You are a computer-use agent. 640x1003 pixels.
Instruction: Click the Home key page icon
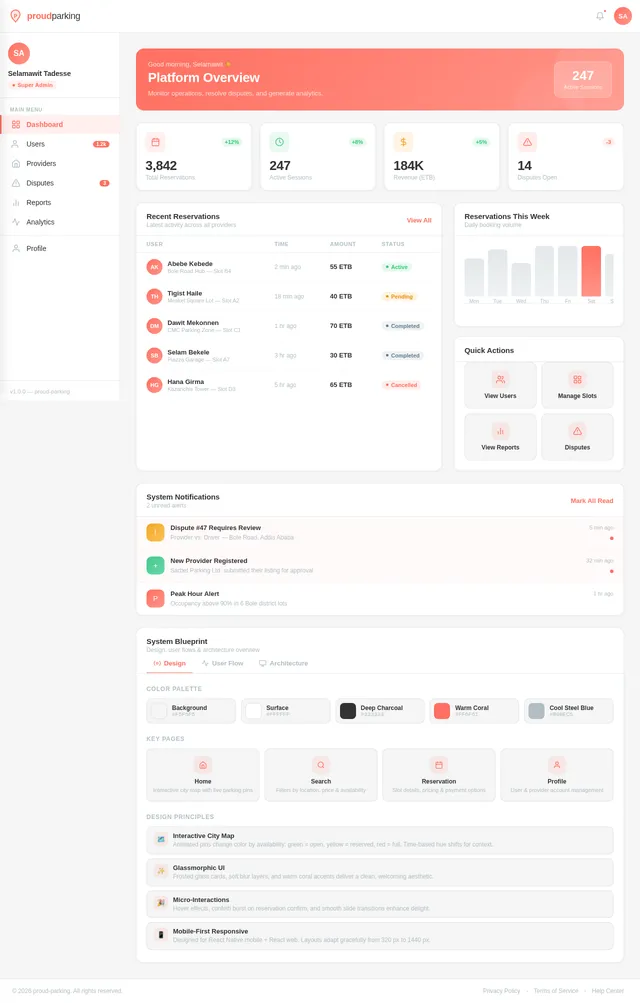(x=203, y=765)
